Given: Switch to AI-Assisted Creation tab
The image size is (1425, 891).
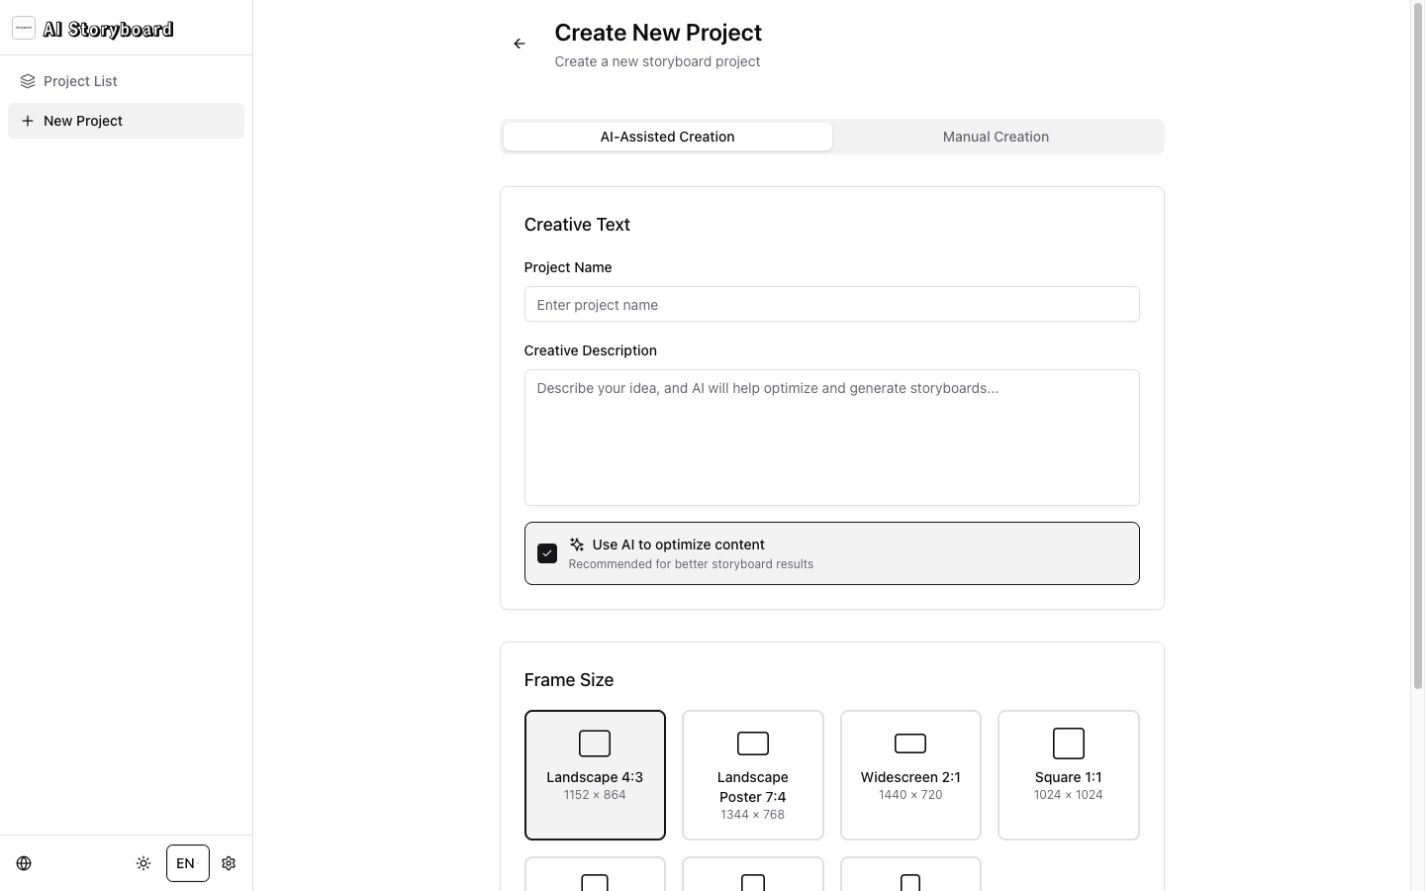Looking at the screenshot, I should point(667,137).
